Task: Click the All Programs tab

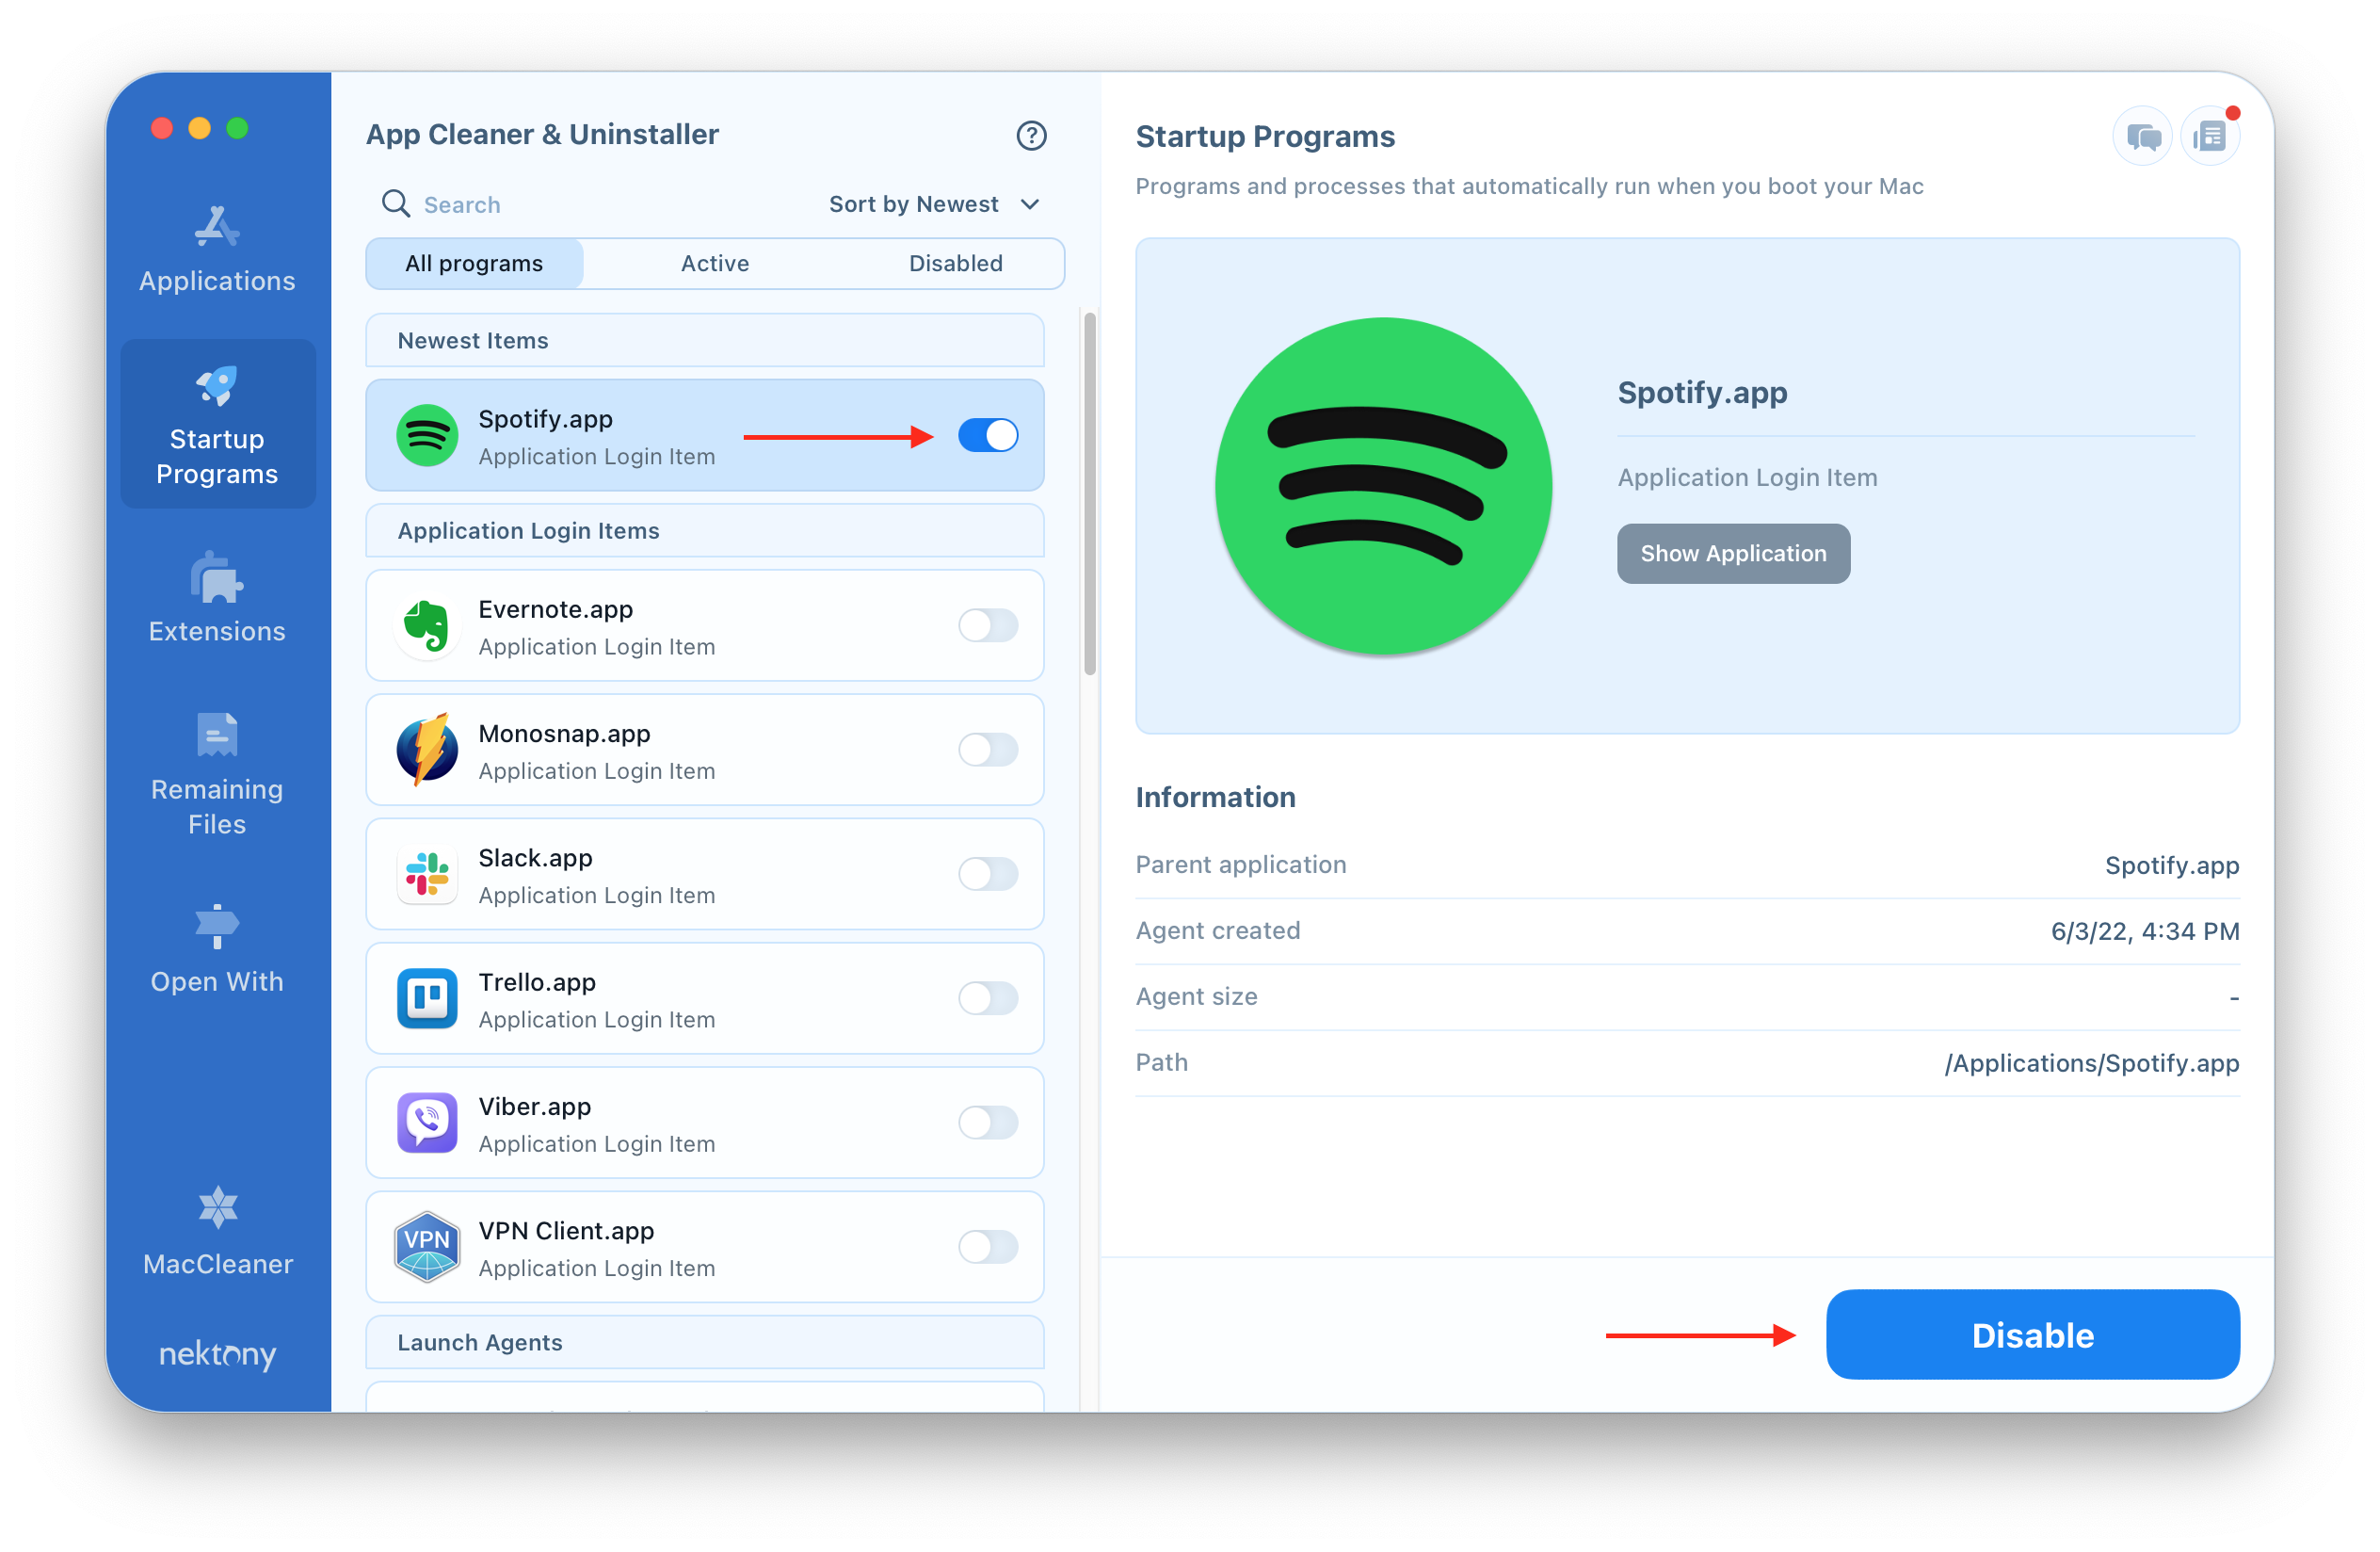Action: click(x=474, y=264)
